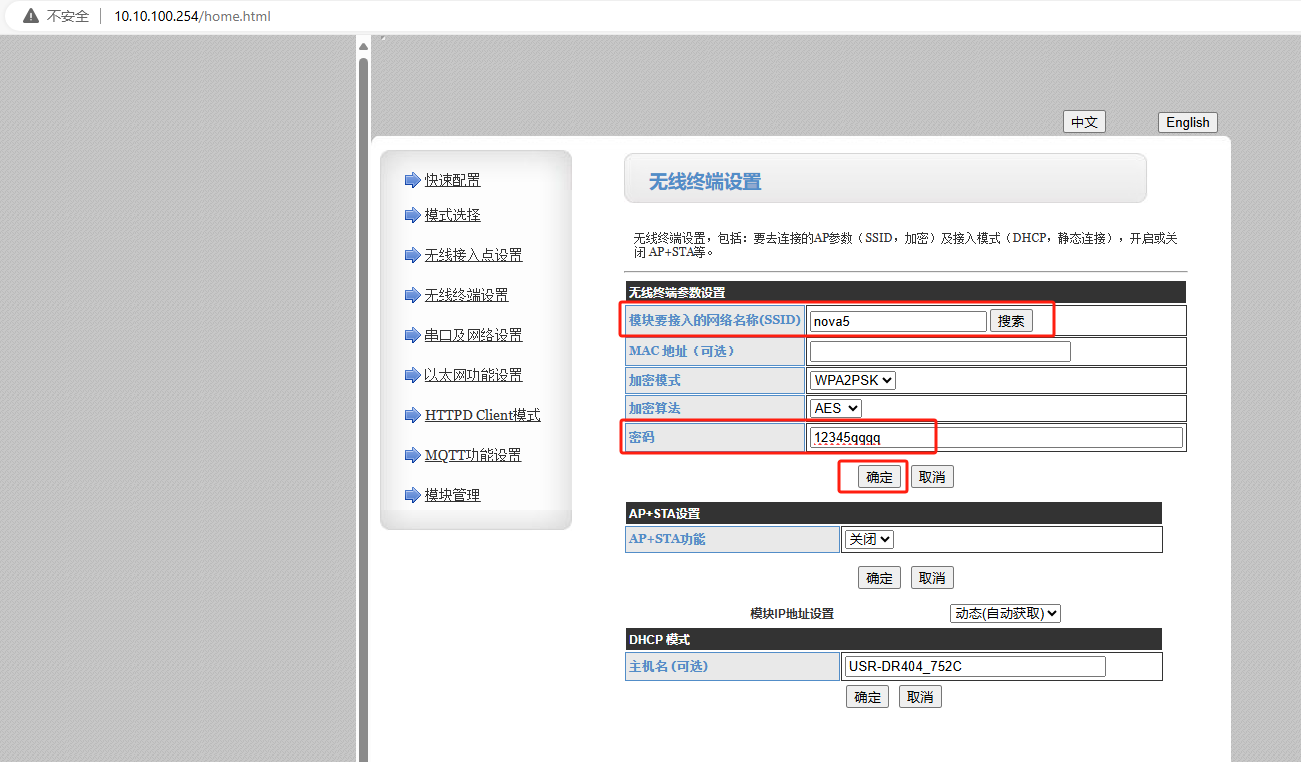Click the arrow icon beside 串口及网络设置
Viewport: 1301px width, 762px height.
point(412,335)
